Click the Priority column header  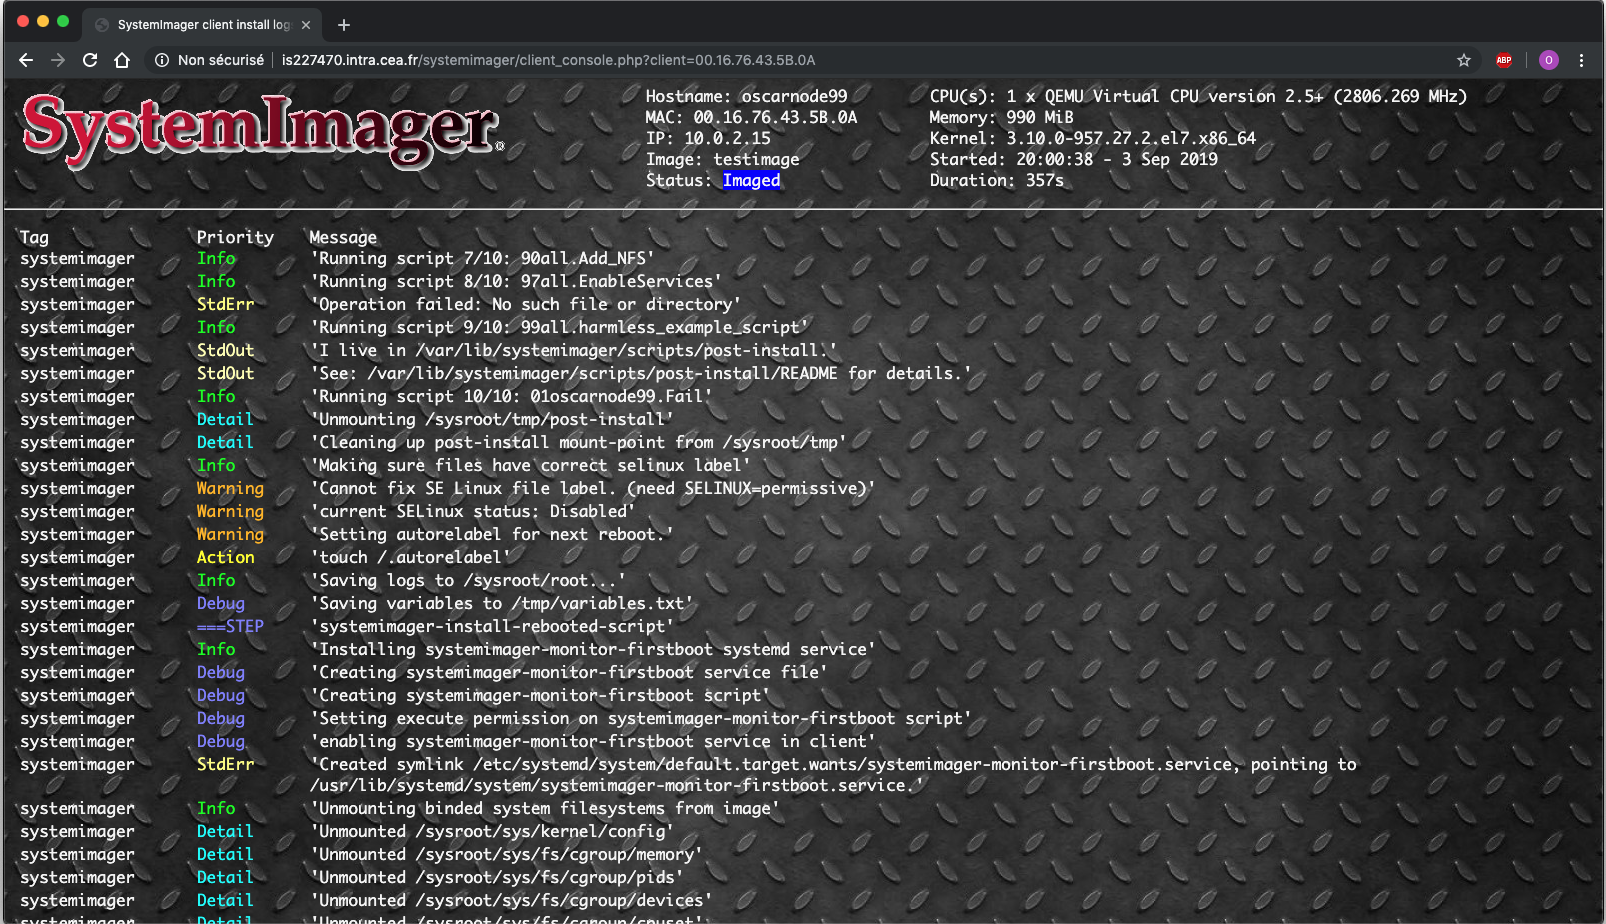235,237
